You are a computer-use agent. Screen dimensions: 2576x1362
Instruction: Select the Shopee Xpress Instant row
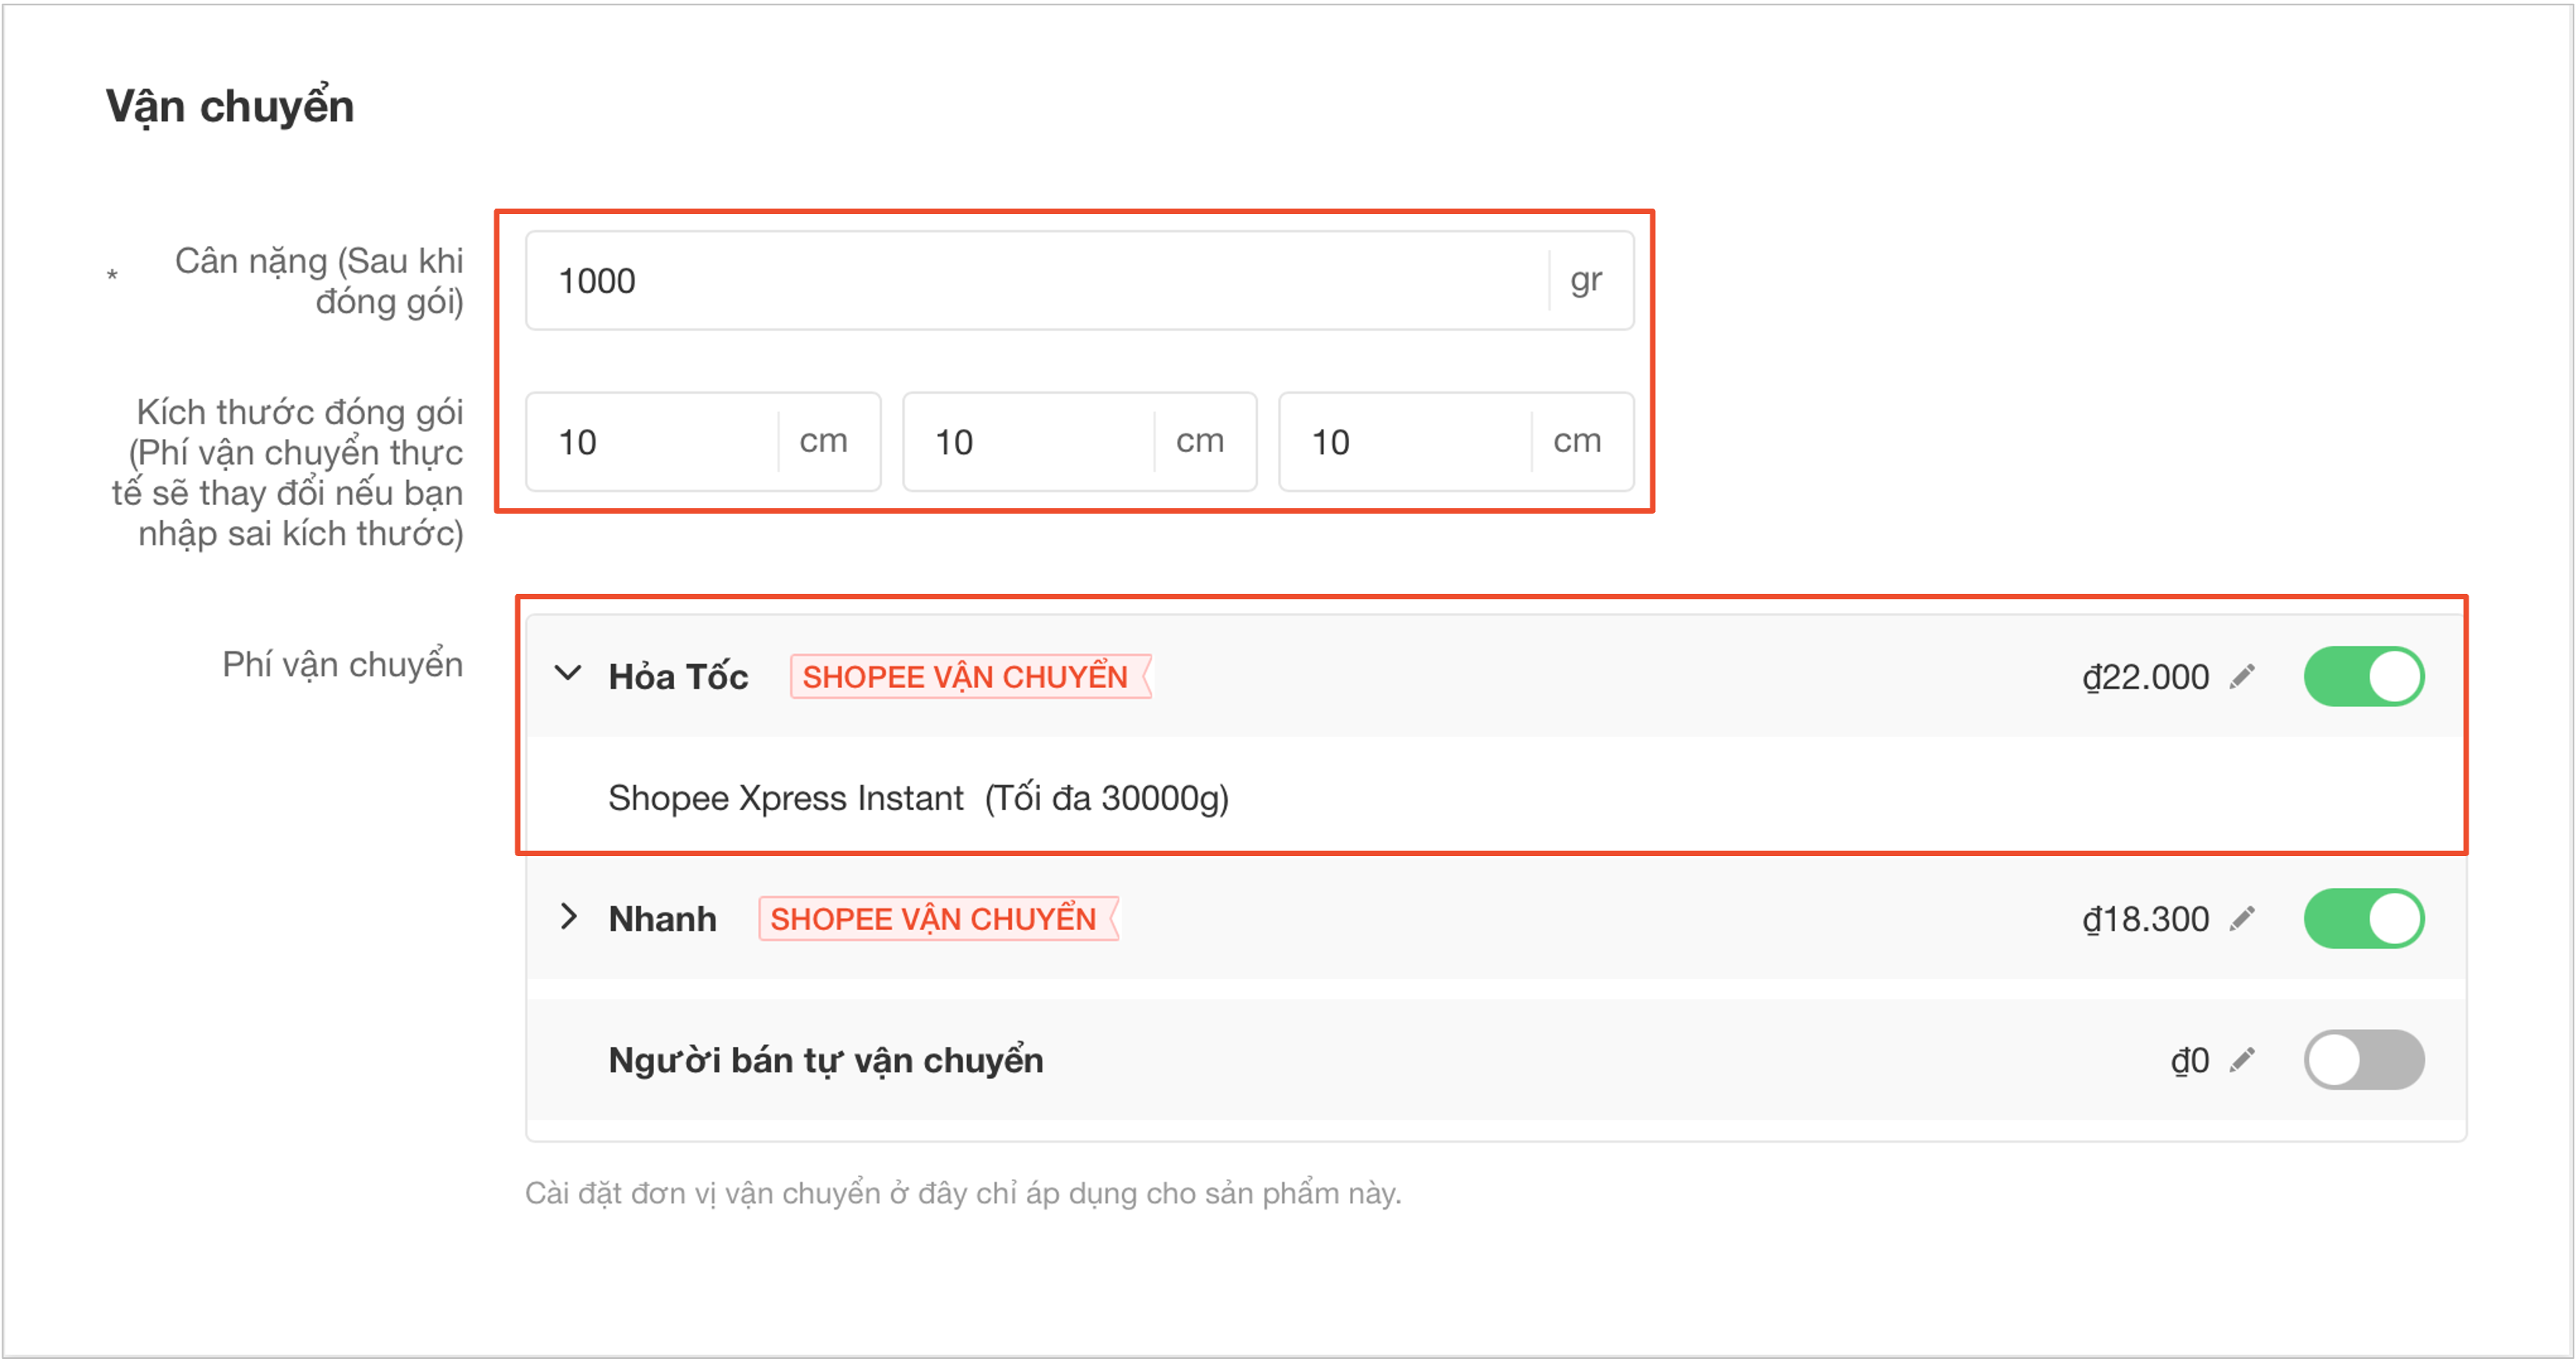[1495, 798]
